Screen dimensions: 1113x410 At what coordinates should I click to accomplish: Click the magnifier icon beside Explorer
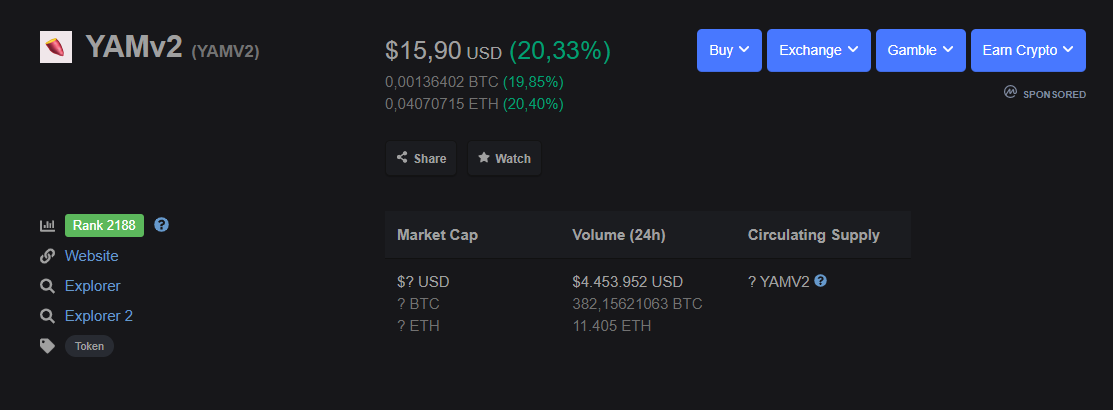(x=48, y=286)
